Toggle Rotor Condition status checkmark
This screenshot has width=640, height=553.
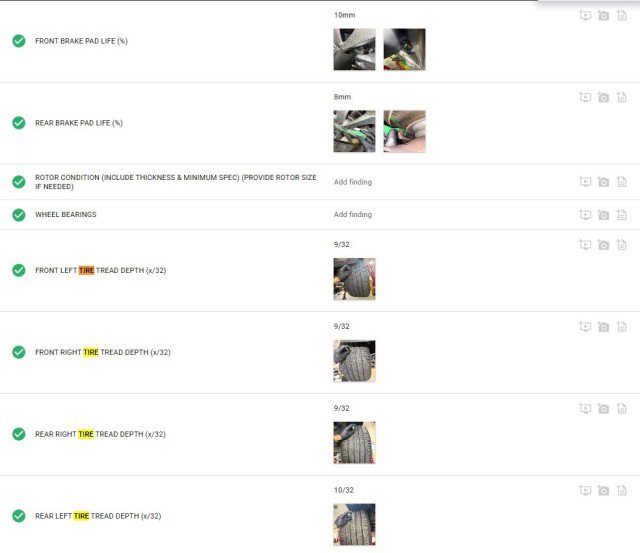pyautogui.click(x=19, y=182)
